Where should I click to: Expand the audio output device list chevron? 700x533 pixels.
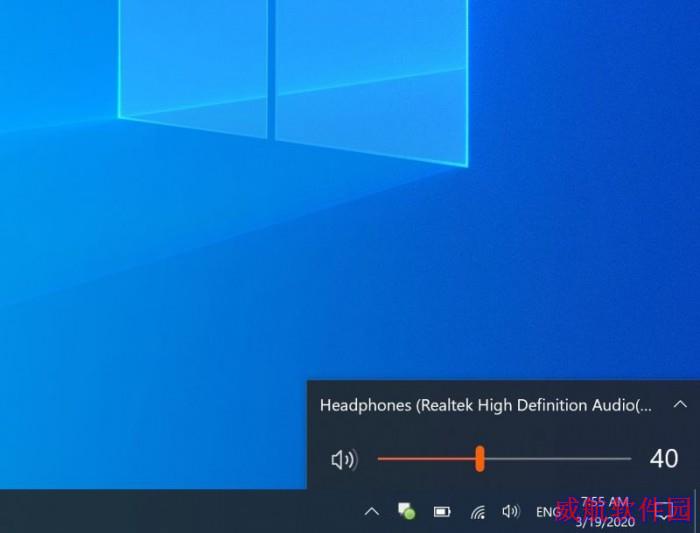click(x=680, y=404)
